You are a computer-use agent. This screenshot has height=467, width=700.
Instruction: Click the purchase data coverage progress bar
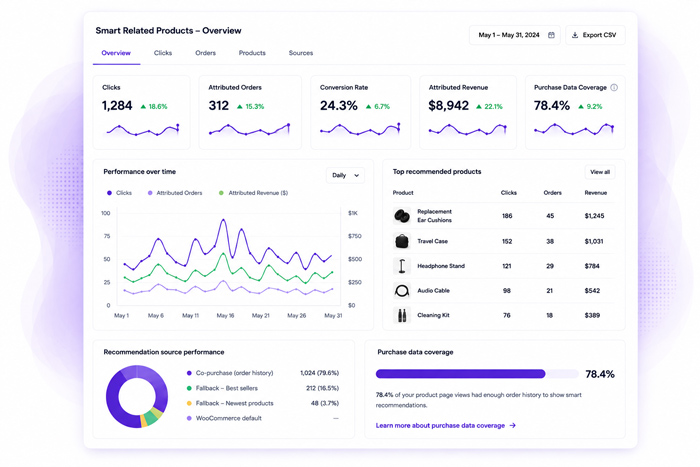(477, 374)
